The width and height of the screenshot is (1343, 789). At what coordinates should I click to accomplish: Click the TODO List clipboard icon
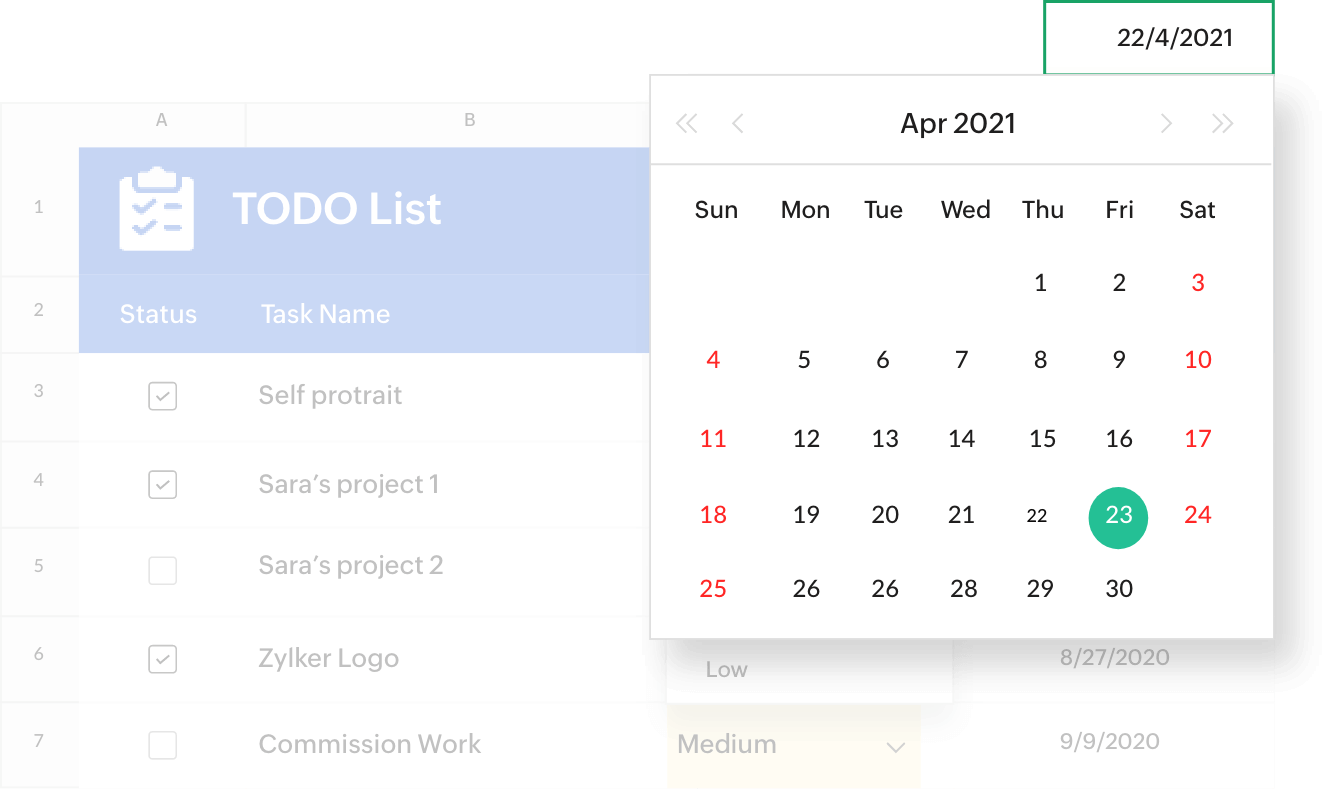[156, 209]
